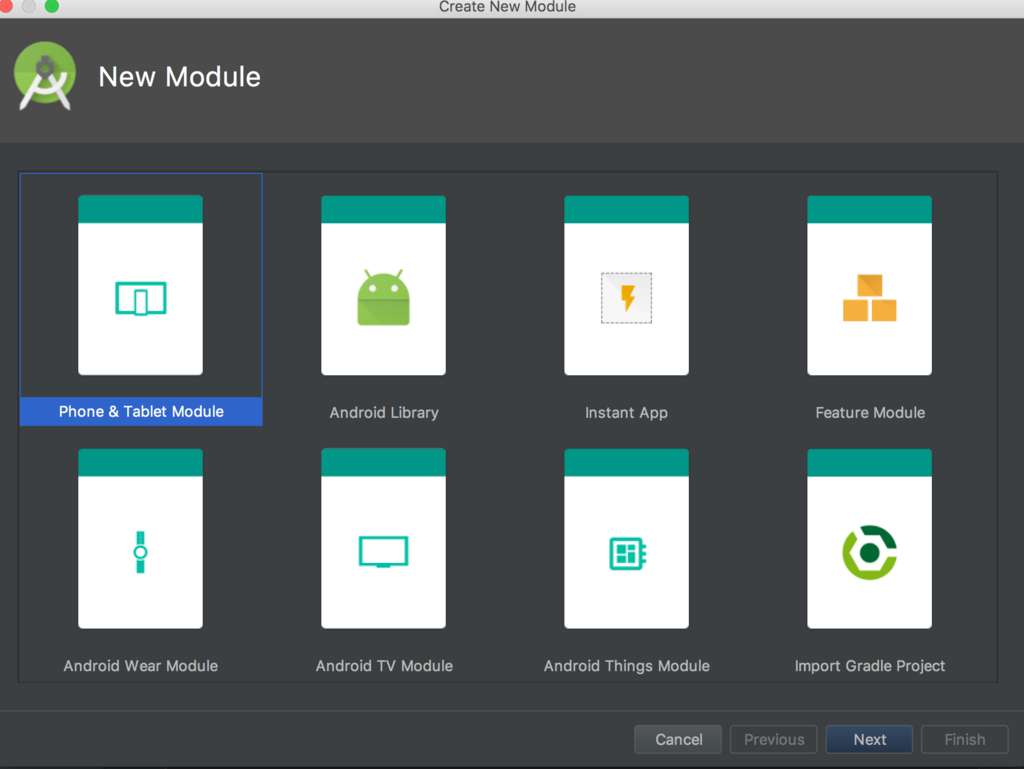Click the Cancel button

pyautogui.click(x=678, y=739)
